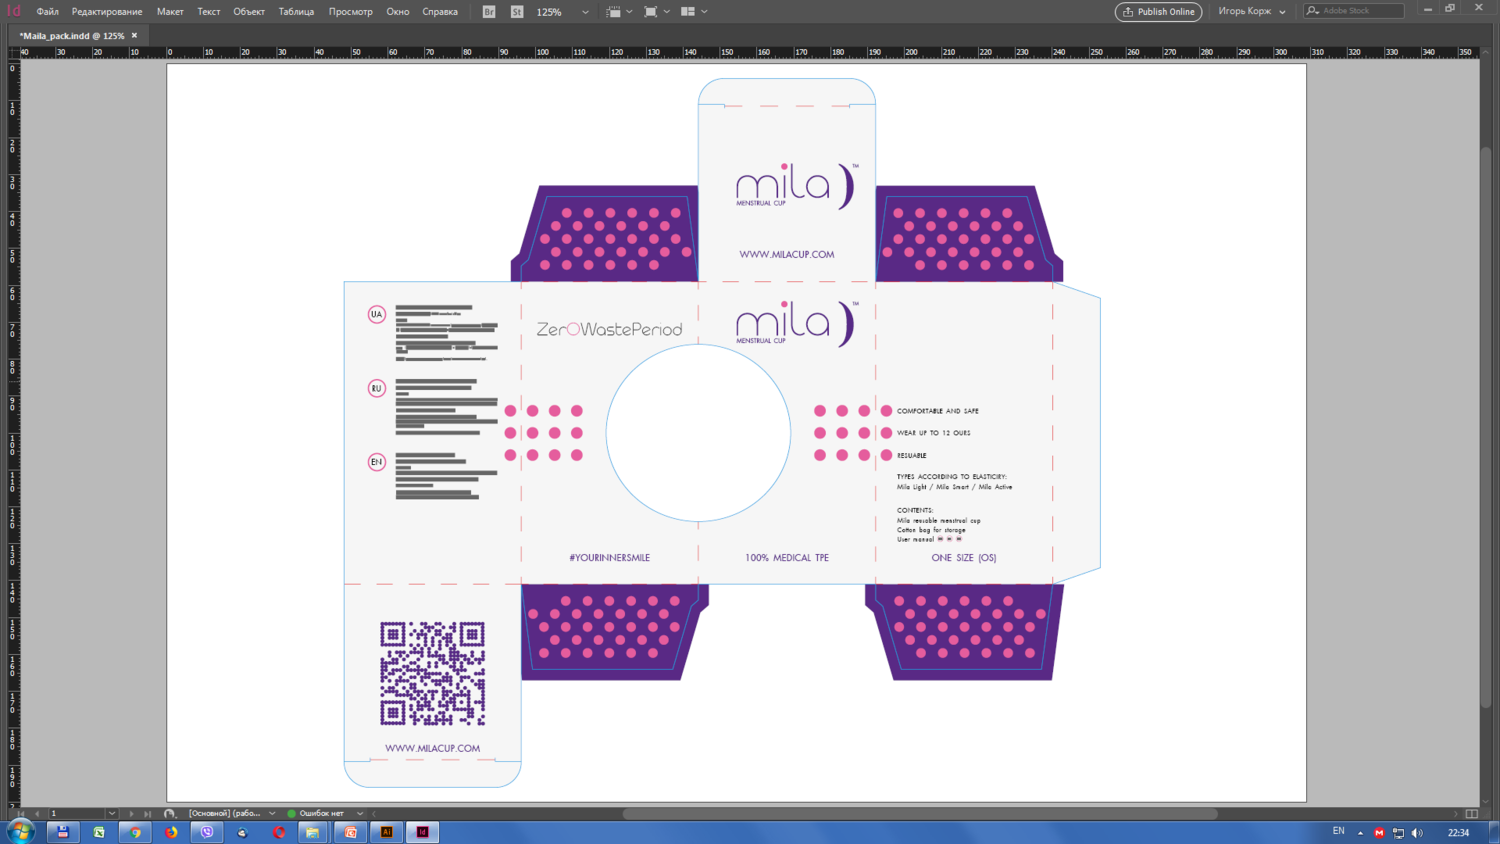
Task: Click the EN language indicator in taskbar
Action: pyautogui.click(x=1339, y=832)
